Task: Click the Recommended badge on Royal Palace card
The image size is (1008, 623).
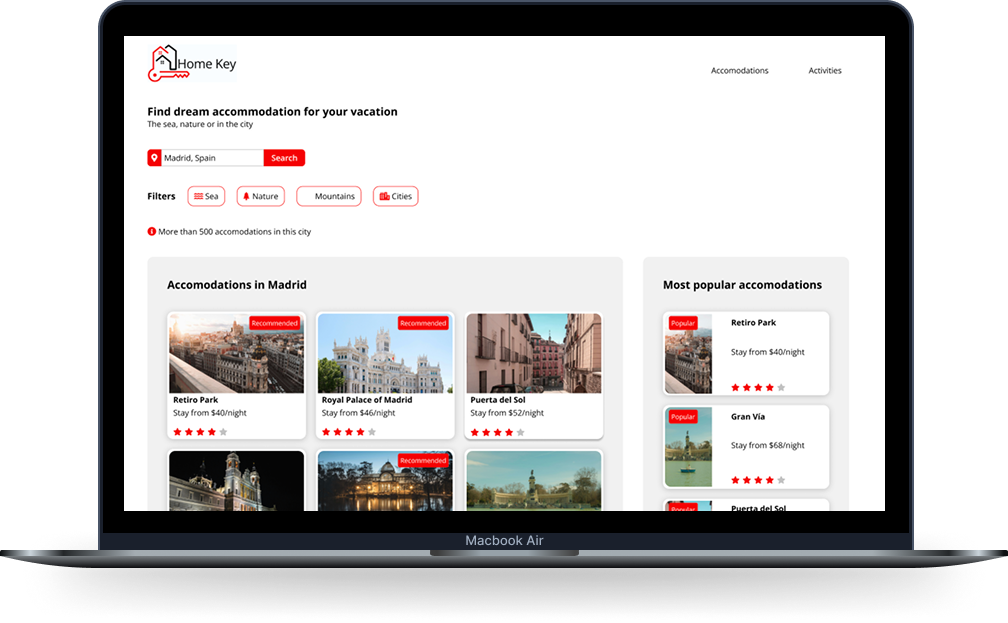Action: coord(423,323)
